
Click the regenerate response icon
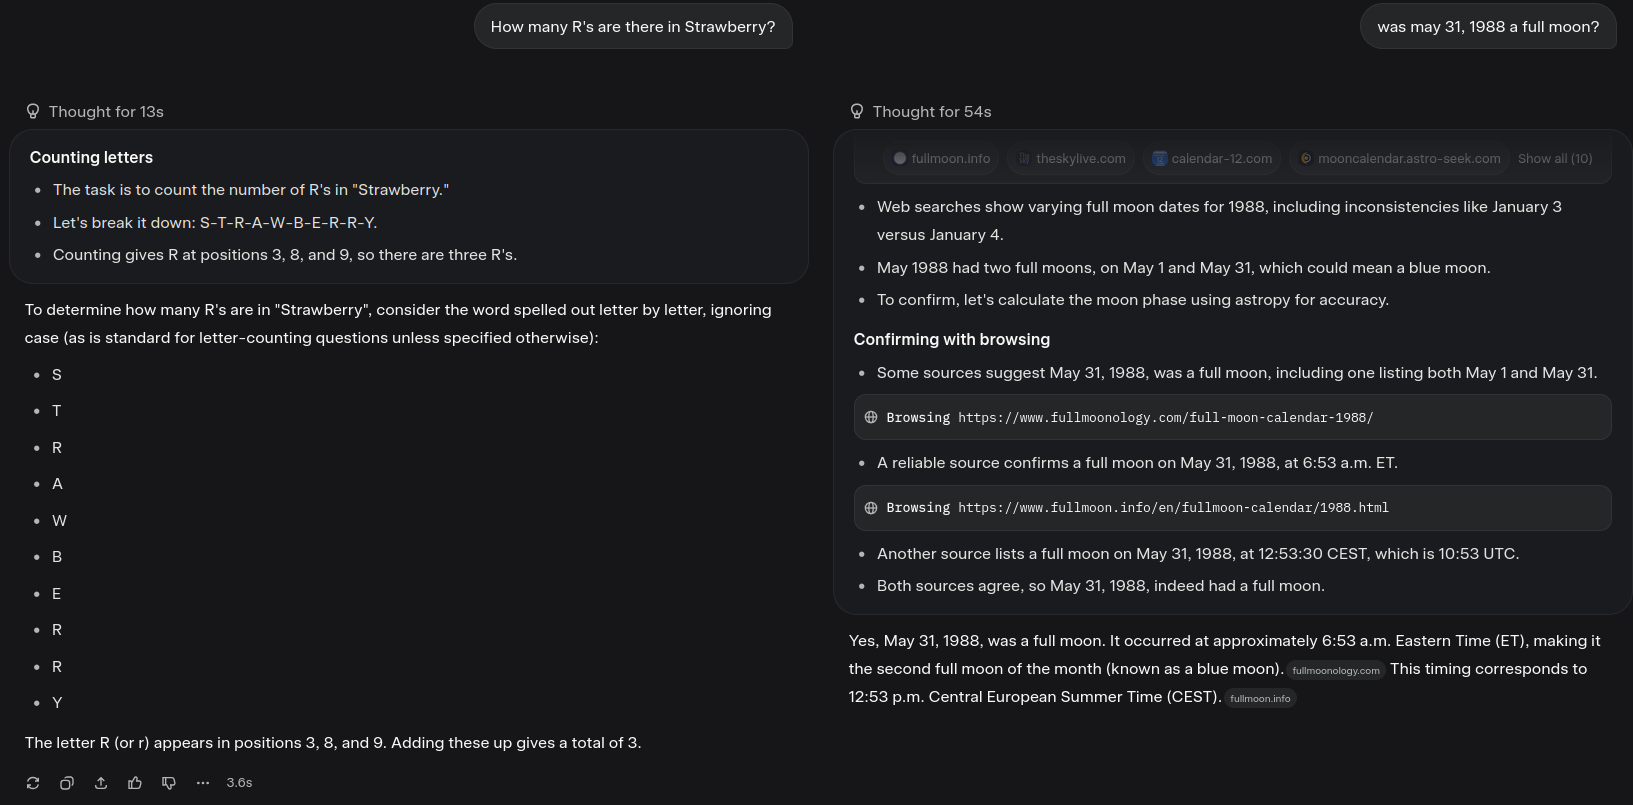[x=33, y=783]
